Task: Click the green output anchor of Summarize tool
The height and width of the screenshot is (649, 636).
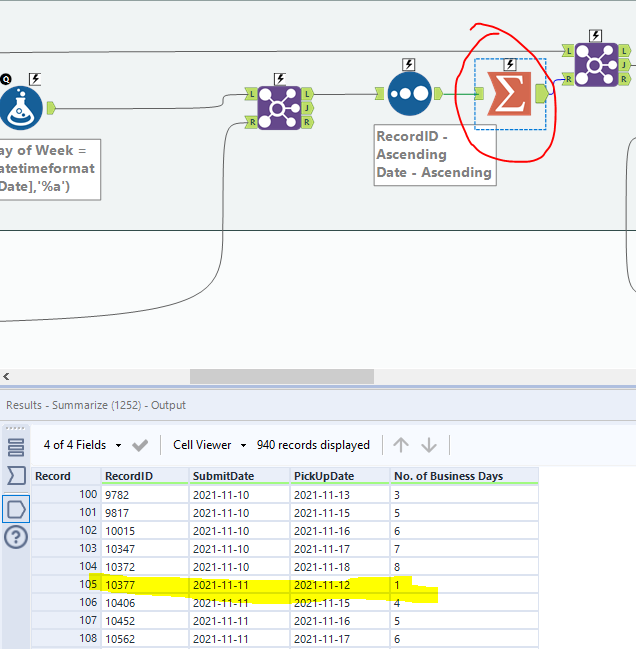Action: pos(541,94)
